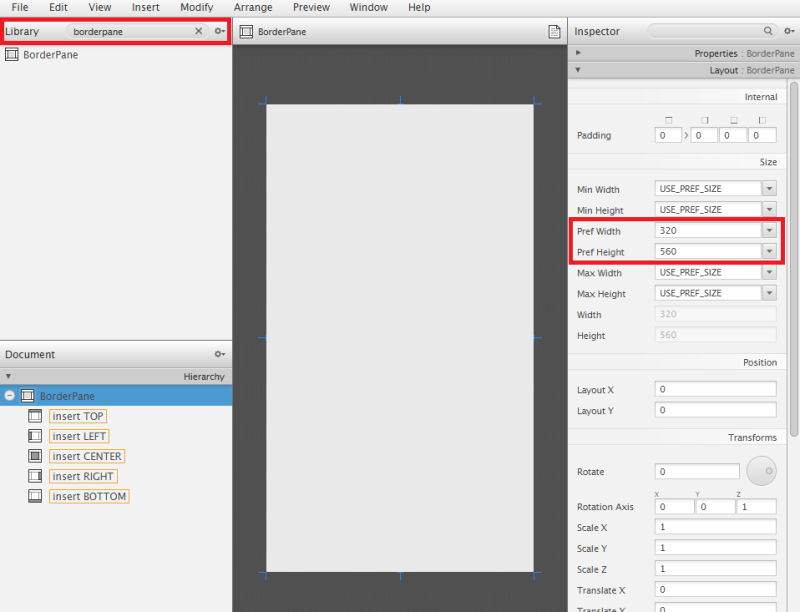Click the Inspector vertical scrollbar
This screenshot has width=800, height=612.
point(794,259)
